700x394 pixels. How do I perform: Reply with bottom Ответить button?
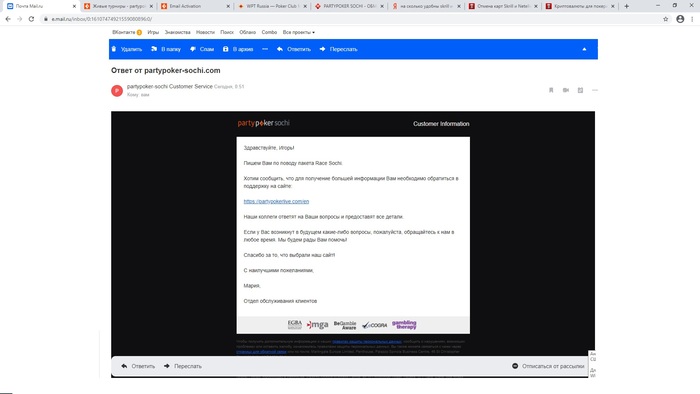138,366
